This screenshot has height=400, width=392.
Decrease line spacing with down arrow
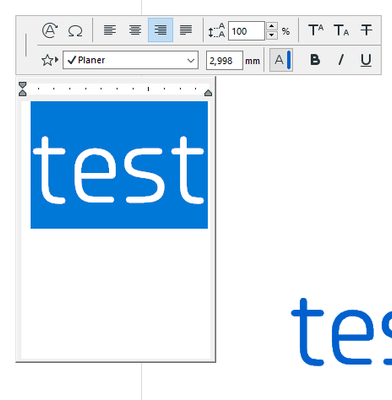[272, 35]
